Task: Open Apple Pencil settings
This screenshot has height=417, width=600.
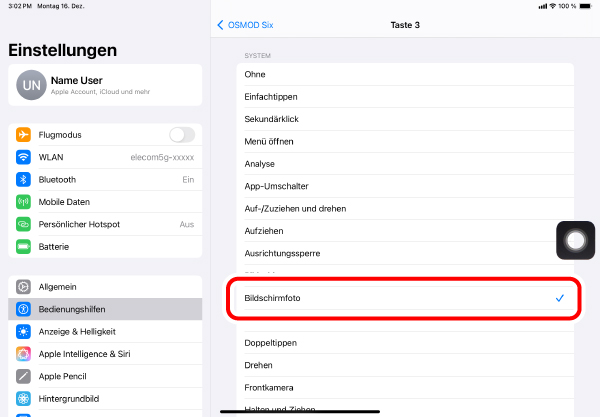Action: [105, 376]
